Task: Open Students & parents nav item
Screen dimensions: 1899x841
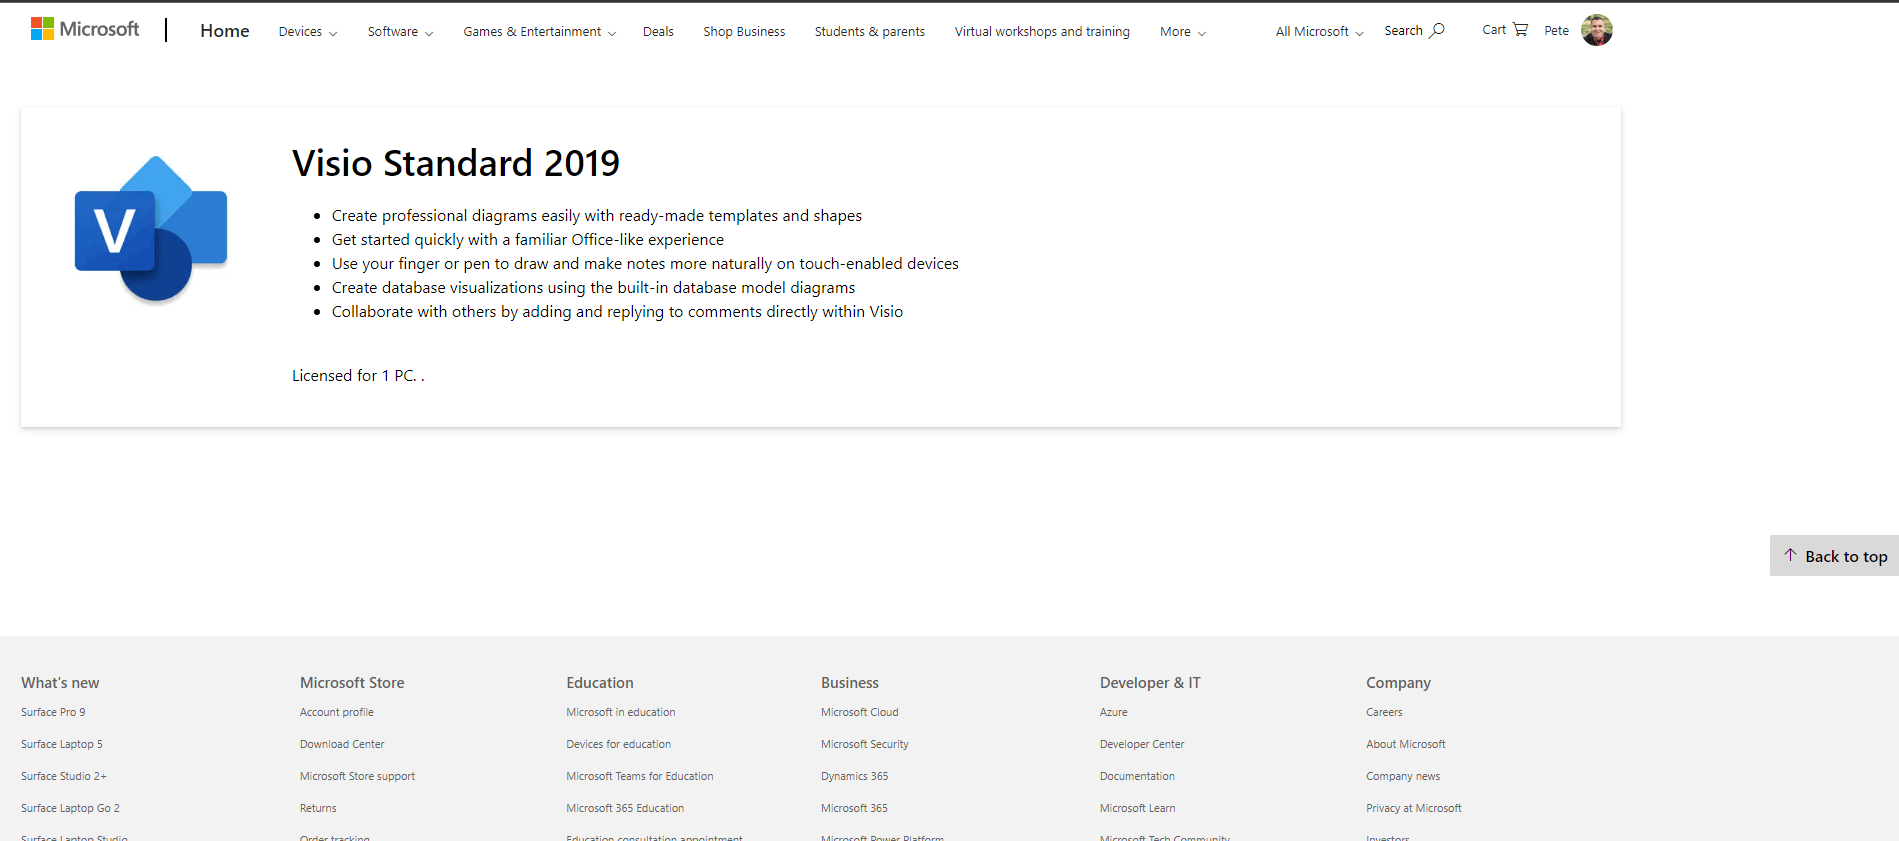Action: tap(870, 32)
